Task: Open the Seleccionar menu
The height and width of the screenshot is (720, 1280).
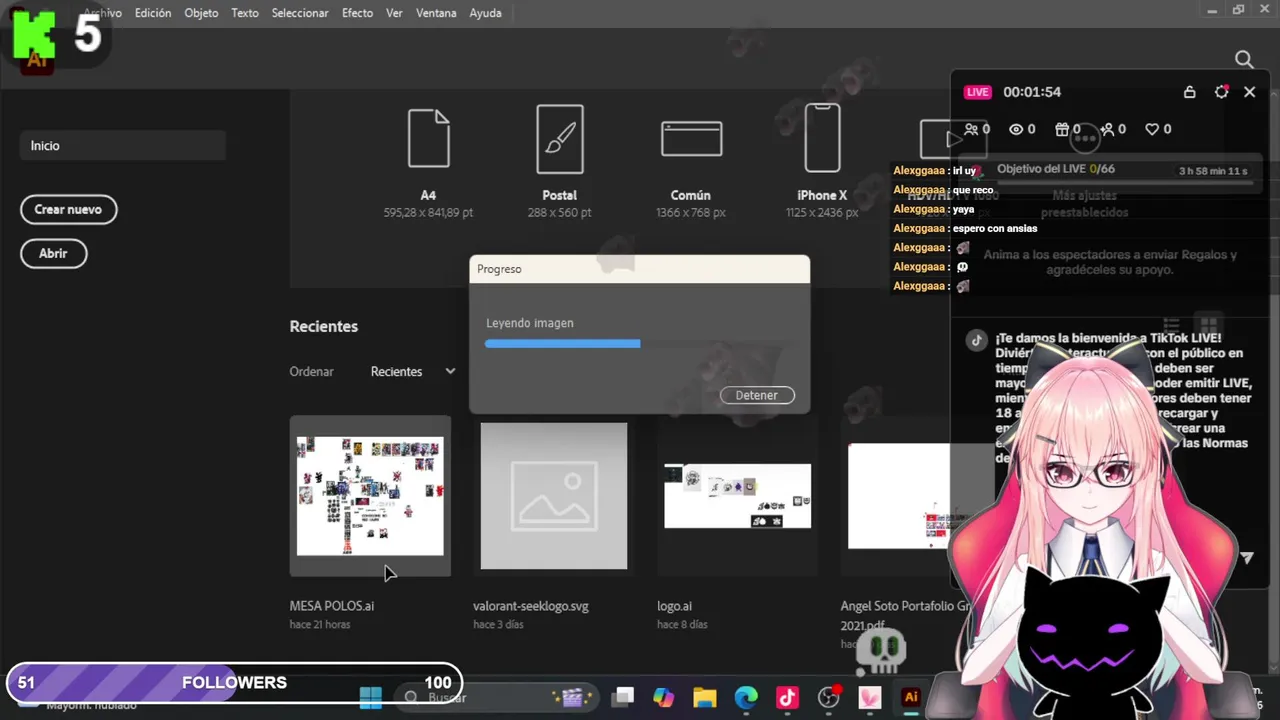Action: [x=300, y=13]
